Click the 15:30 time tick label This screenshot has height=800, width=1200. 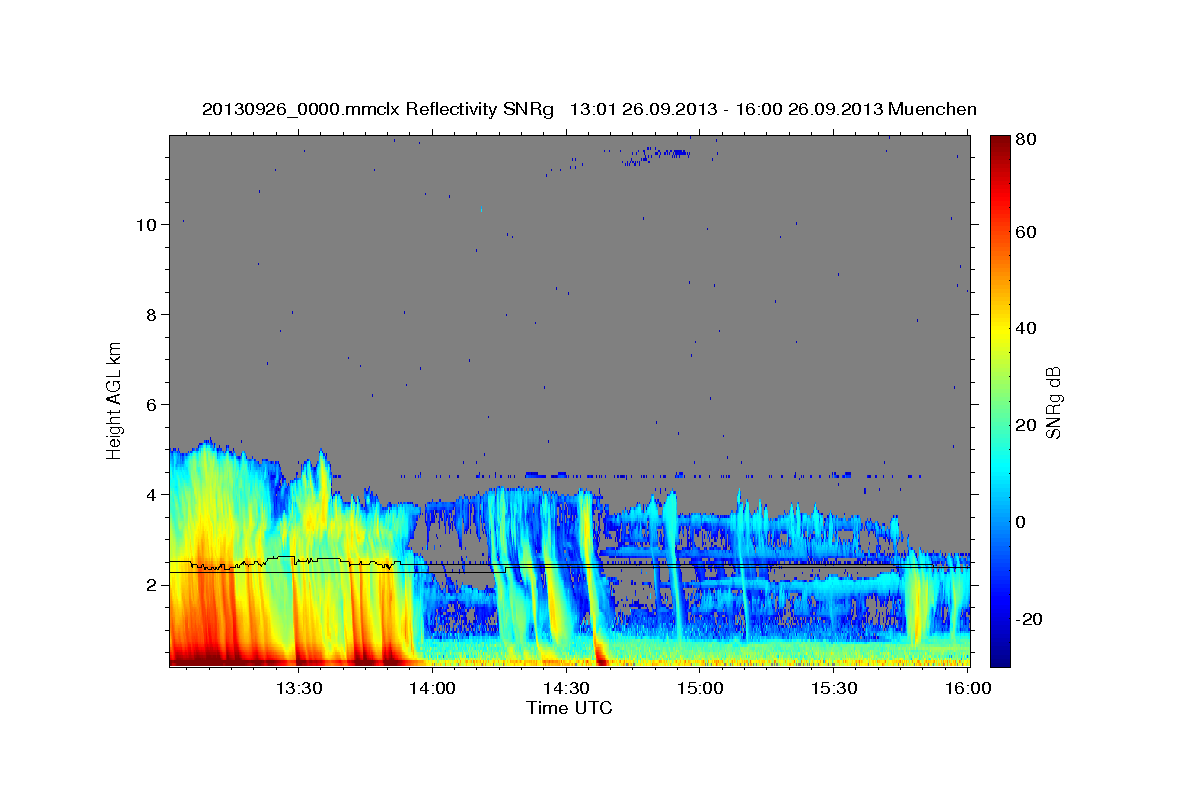click(x=834, y=689)
